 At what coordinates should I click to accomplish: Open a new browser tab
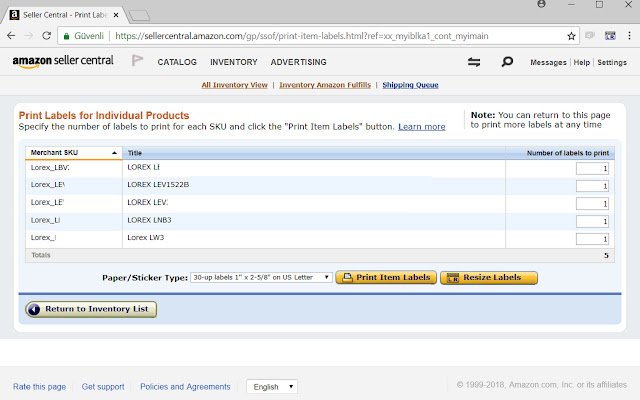[x=140, y=16]
